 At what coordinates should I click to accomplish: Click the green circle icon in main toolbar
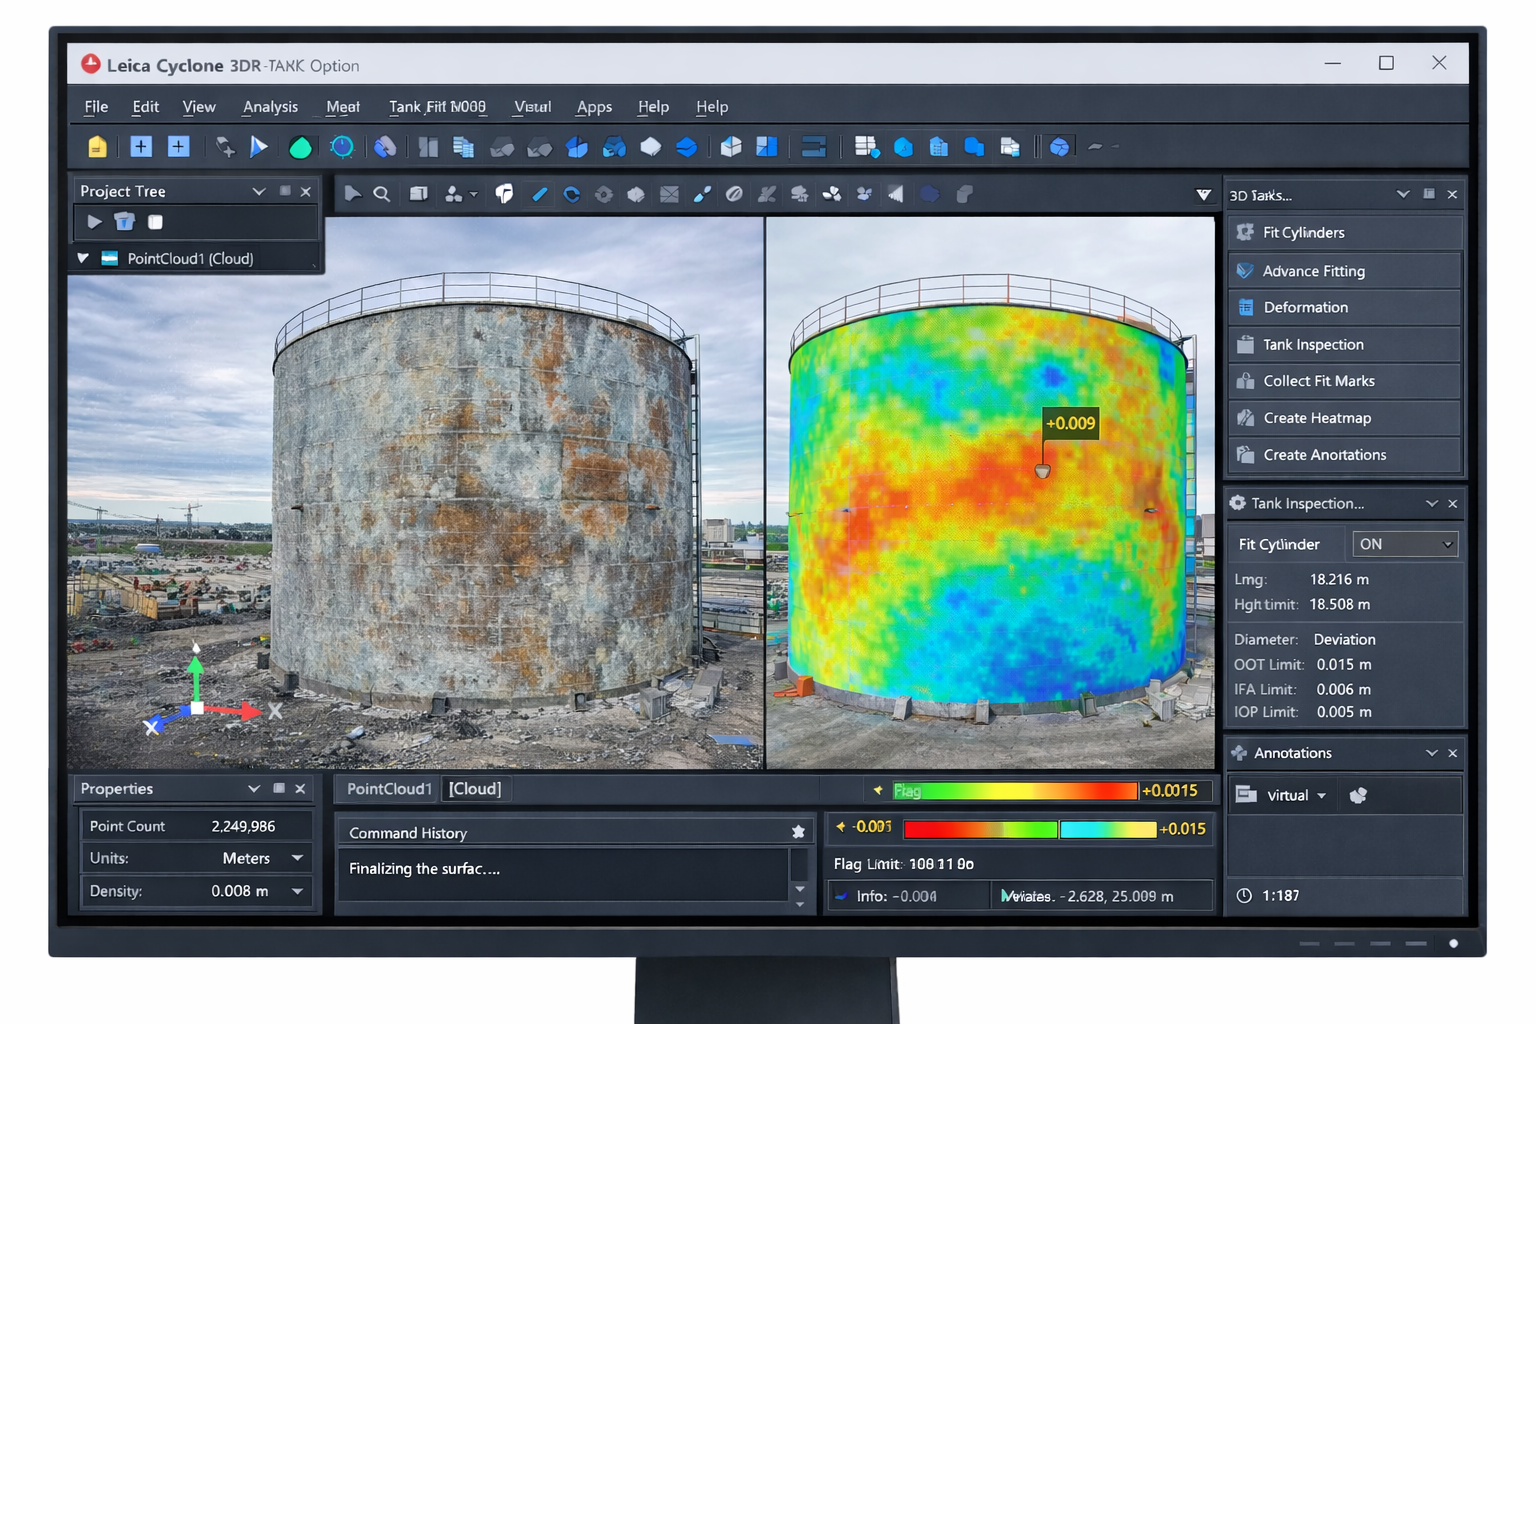point(300,148)
